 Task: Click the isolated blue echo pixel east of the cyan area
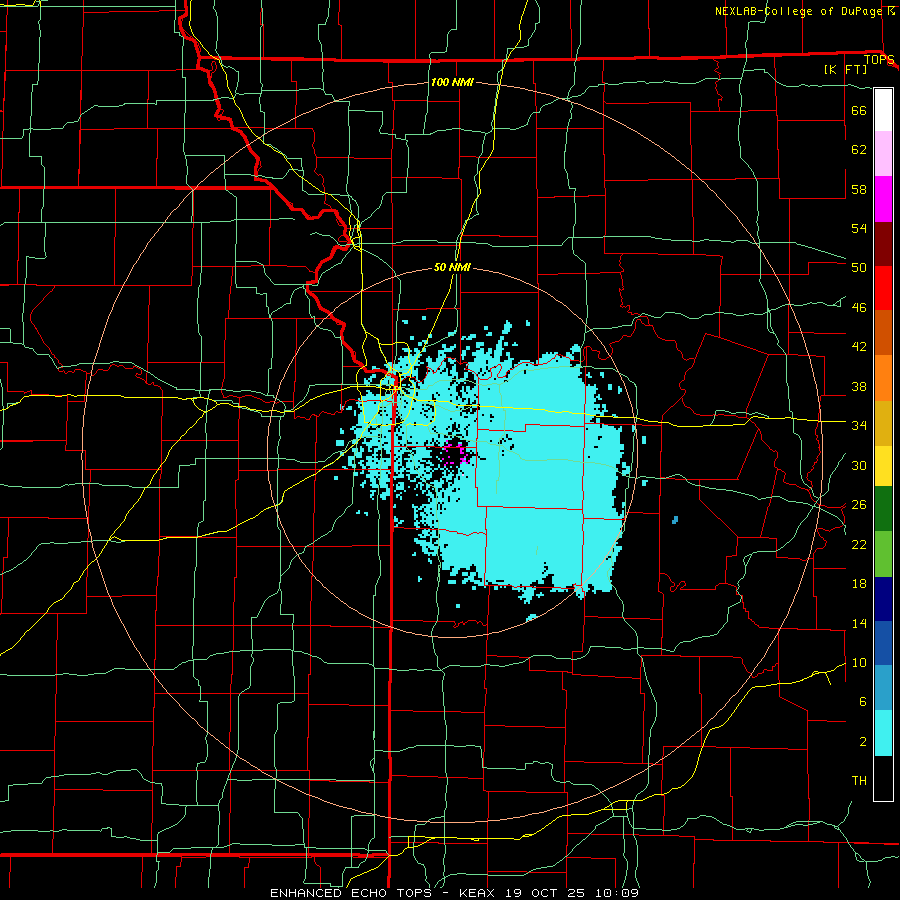point(675,520)
